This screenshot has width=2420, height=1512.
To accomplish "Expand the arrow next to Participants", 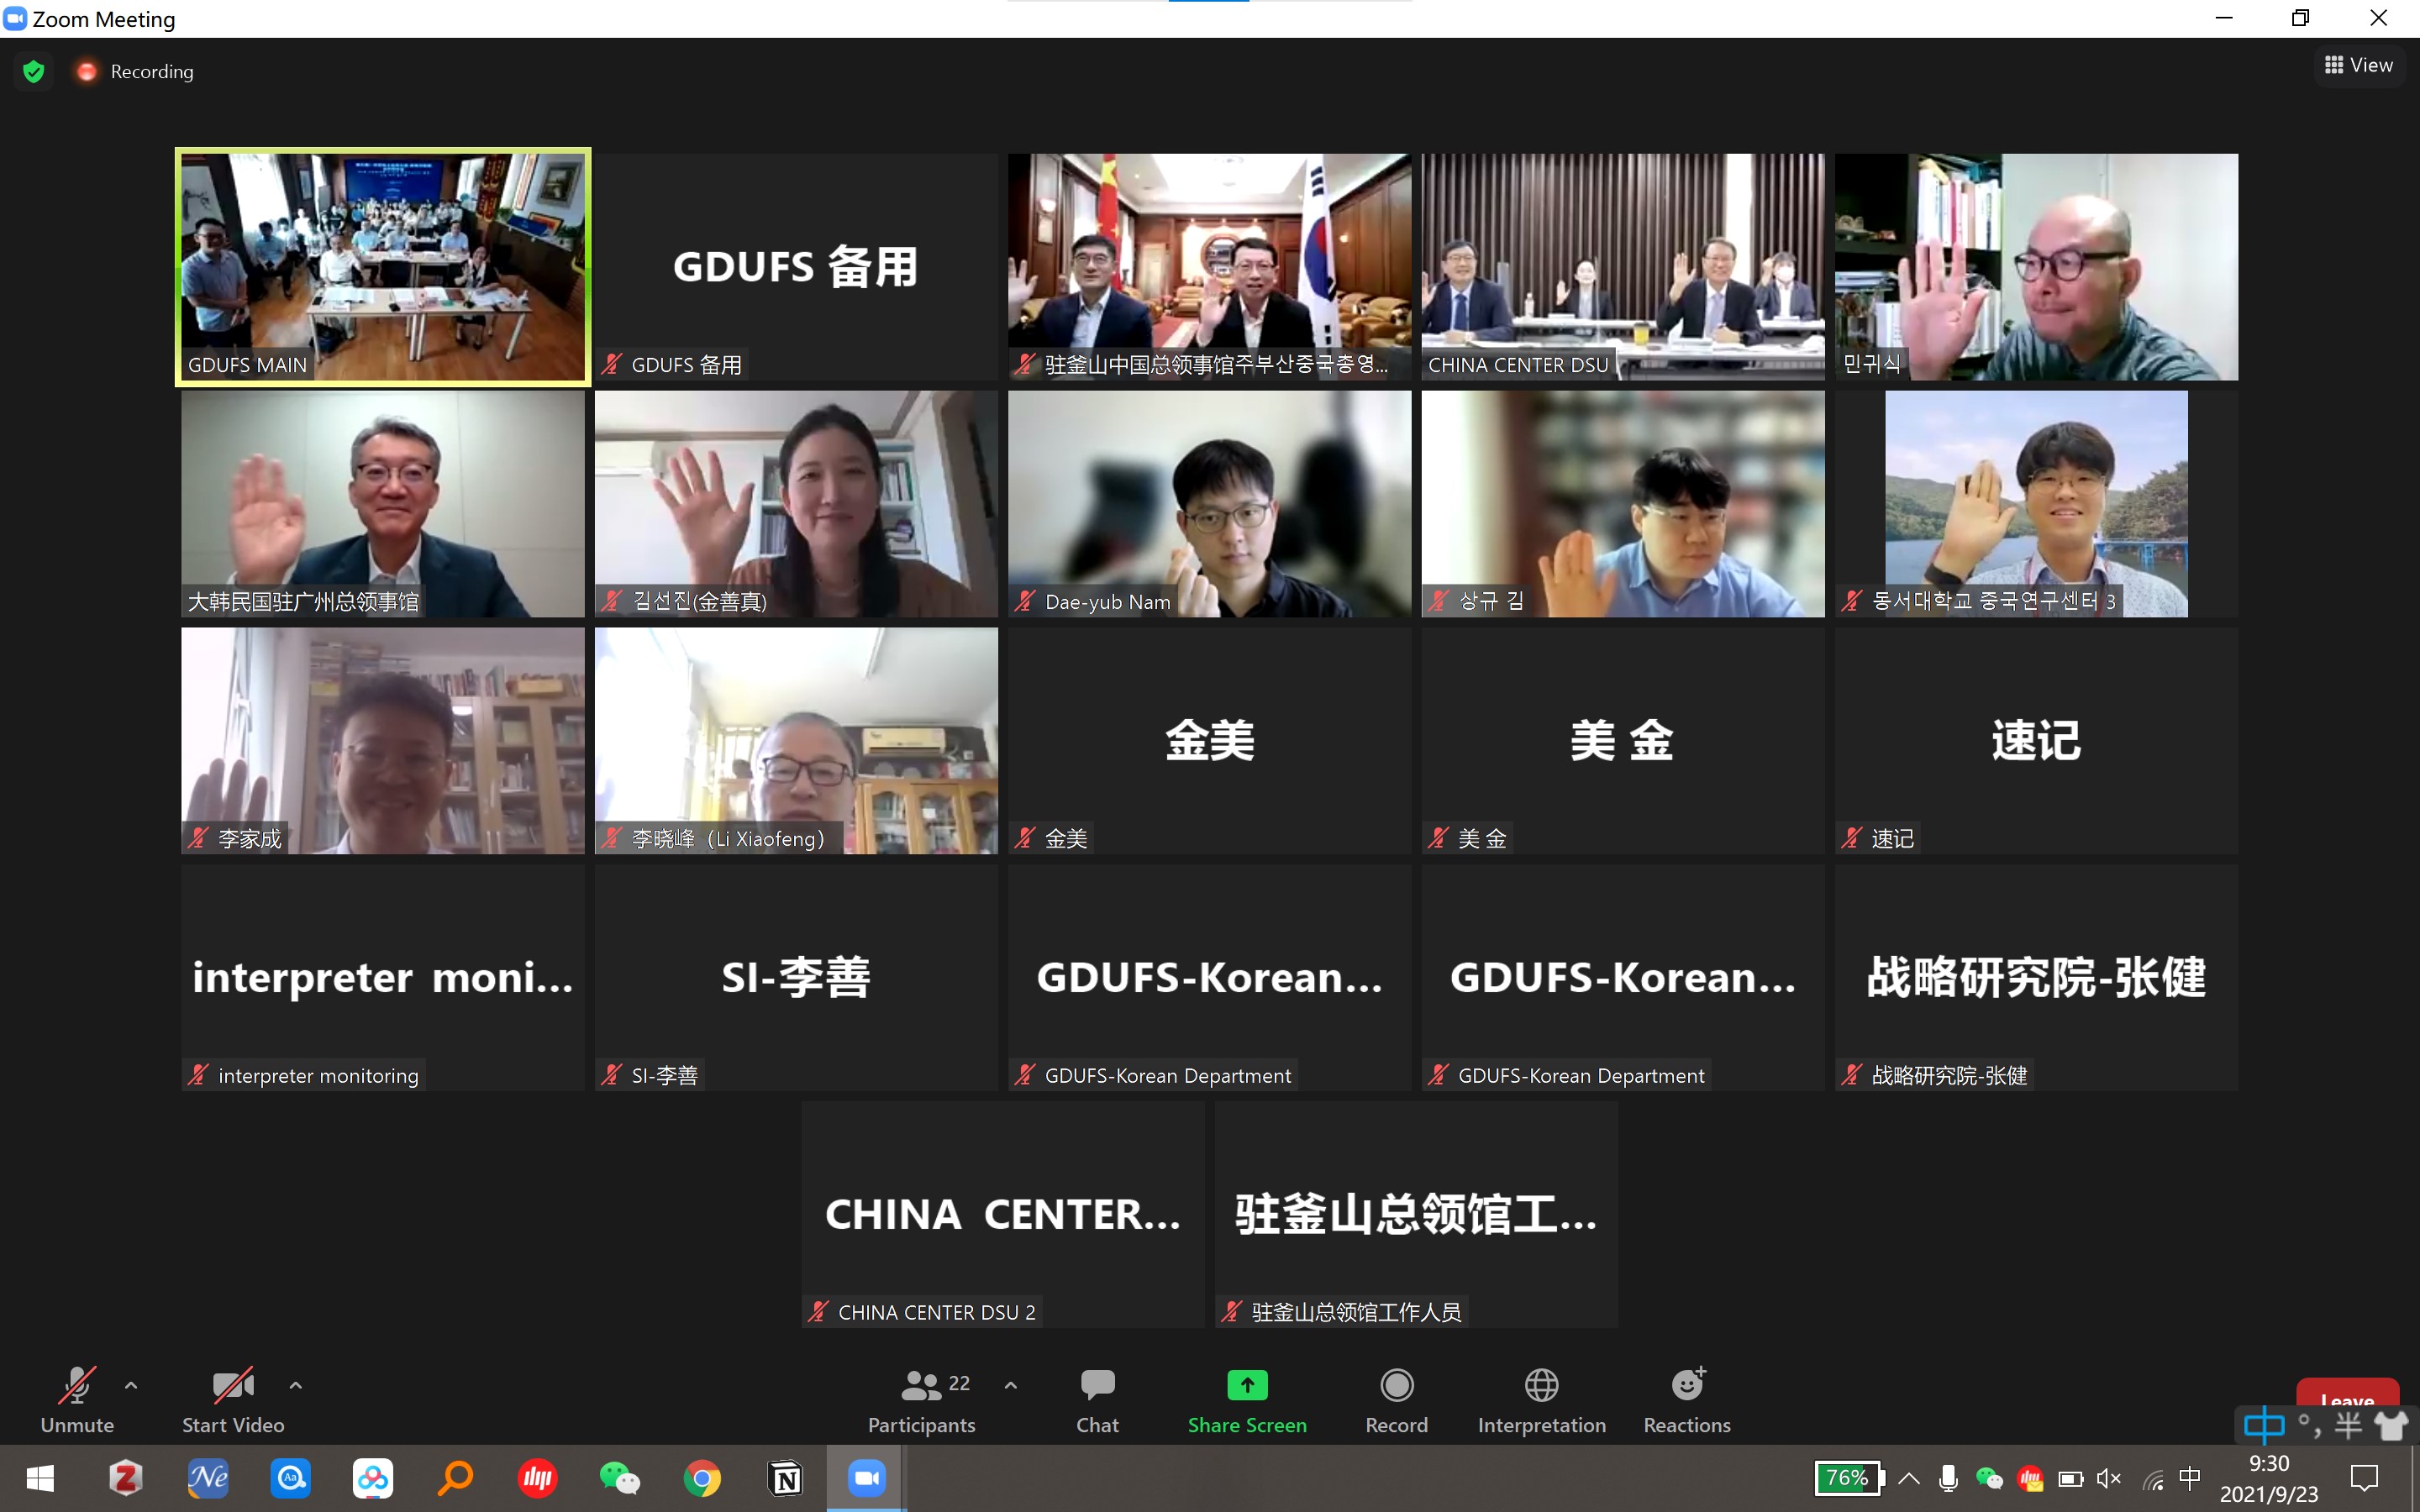I will click(1011, 1386).
